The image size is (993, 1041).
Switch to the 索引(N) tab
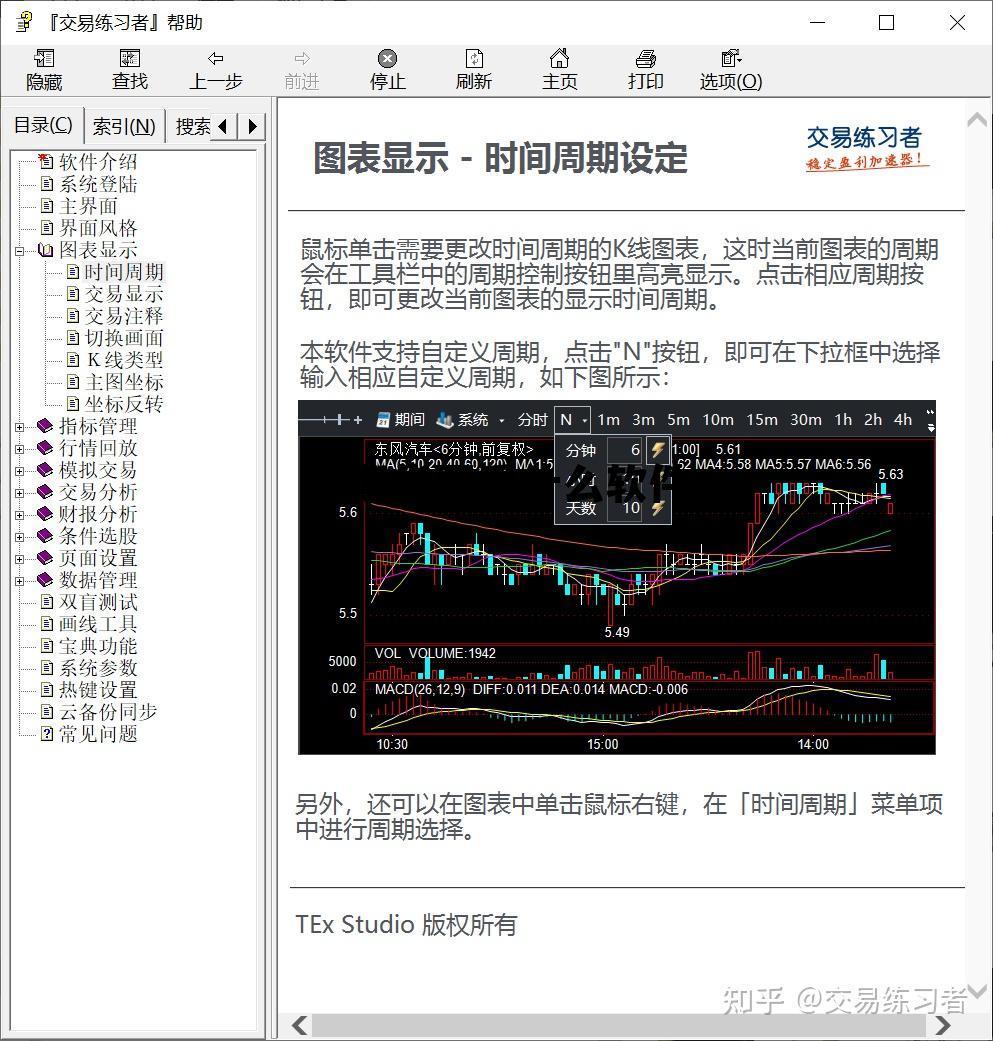[x=124, y=126]
